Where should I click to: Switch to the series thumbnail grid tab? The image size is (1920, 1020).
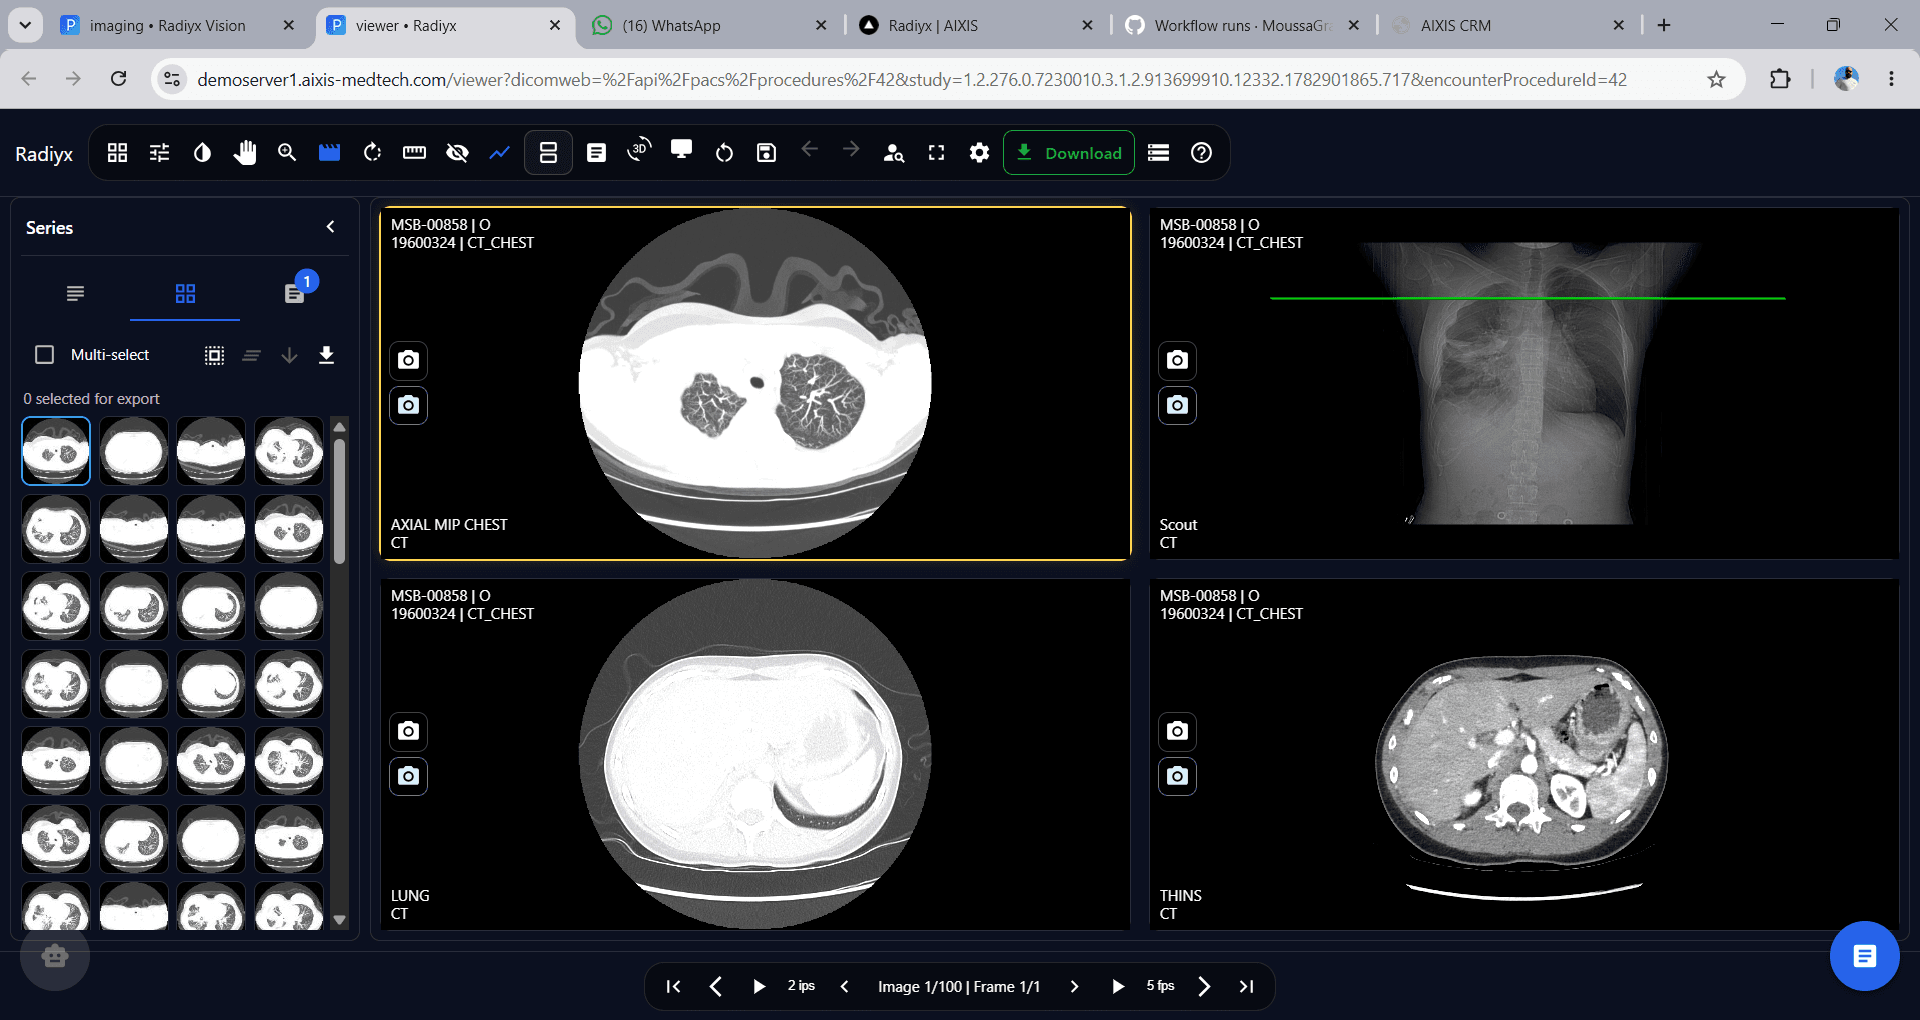coord(185,293)
